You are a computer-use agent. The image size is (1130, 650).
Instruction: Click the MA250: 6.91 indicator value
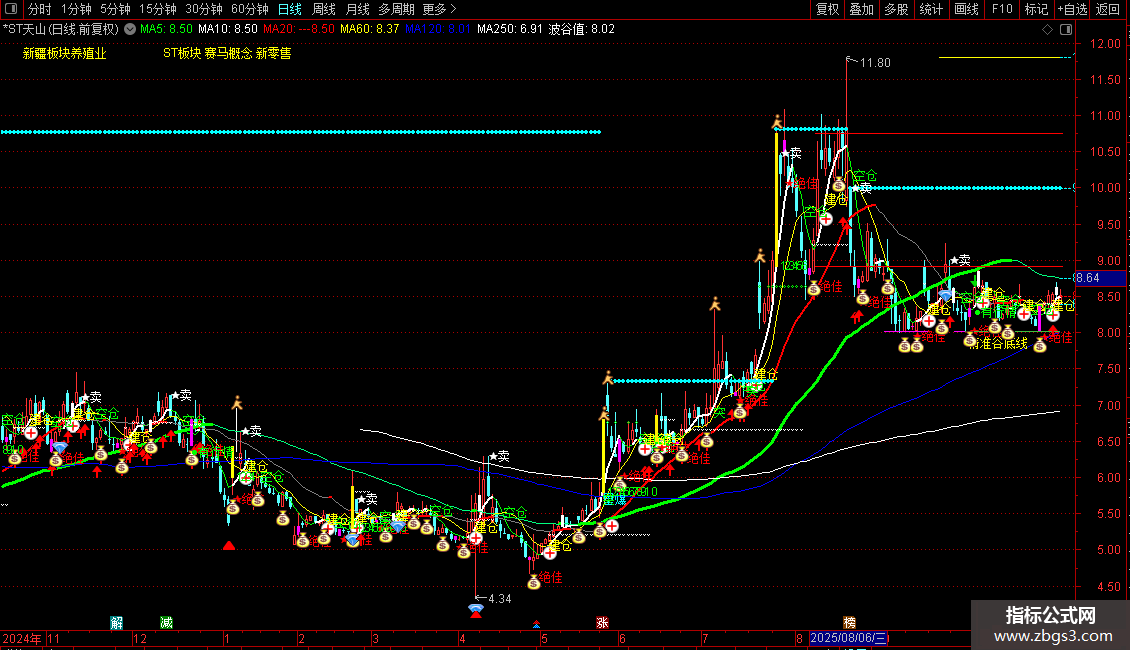tap(510, 30)
